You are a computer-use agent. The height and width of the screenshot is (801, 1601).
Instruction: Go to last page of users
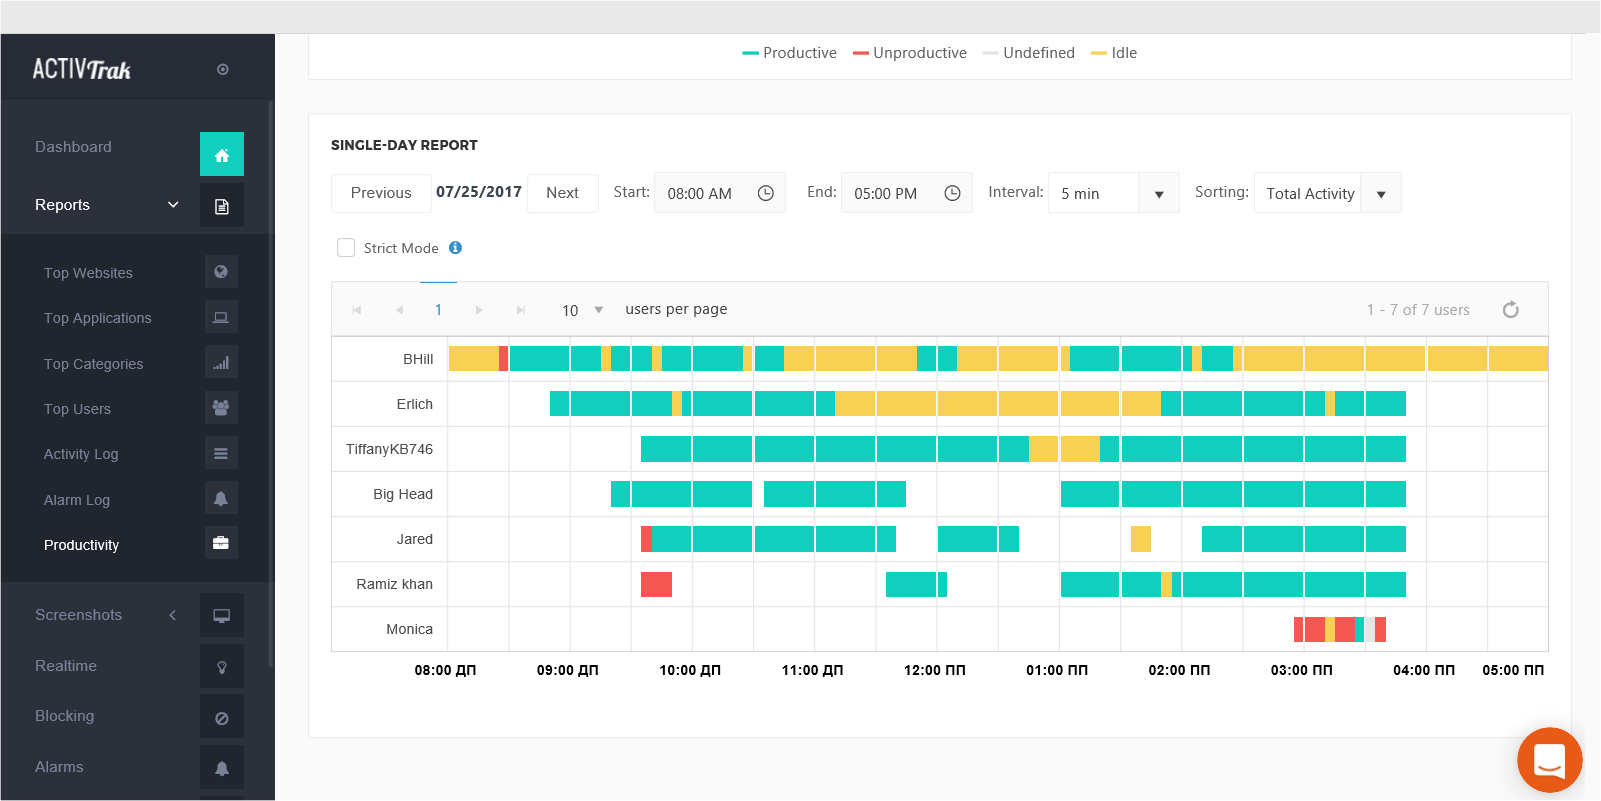click(x=521, y=310)
